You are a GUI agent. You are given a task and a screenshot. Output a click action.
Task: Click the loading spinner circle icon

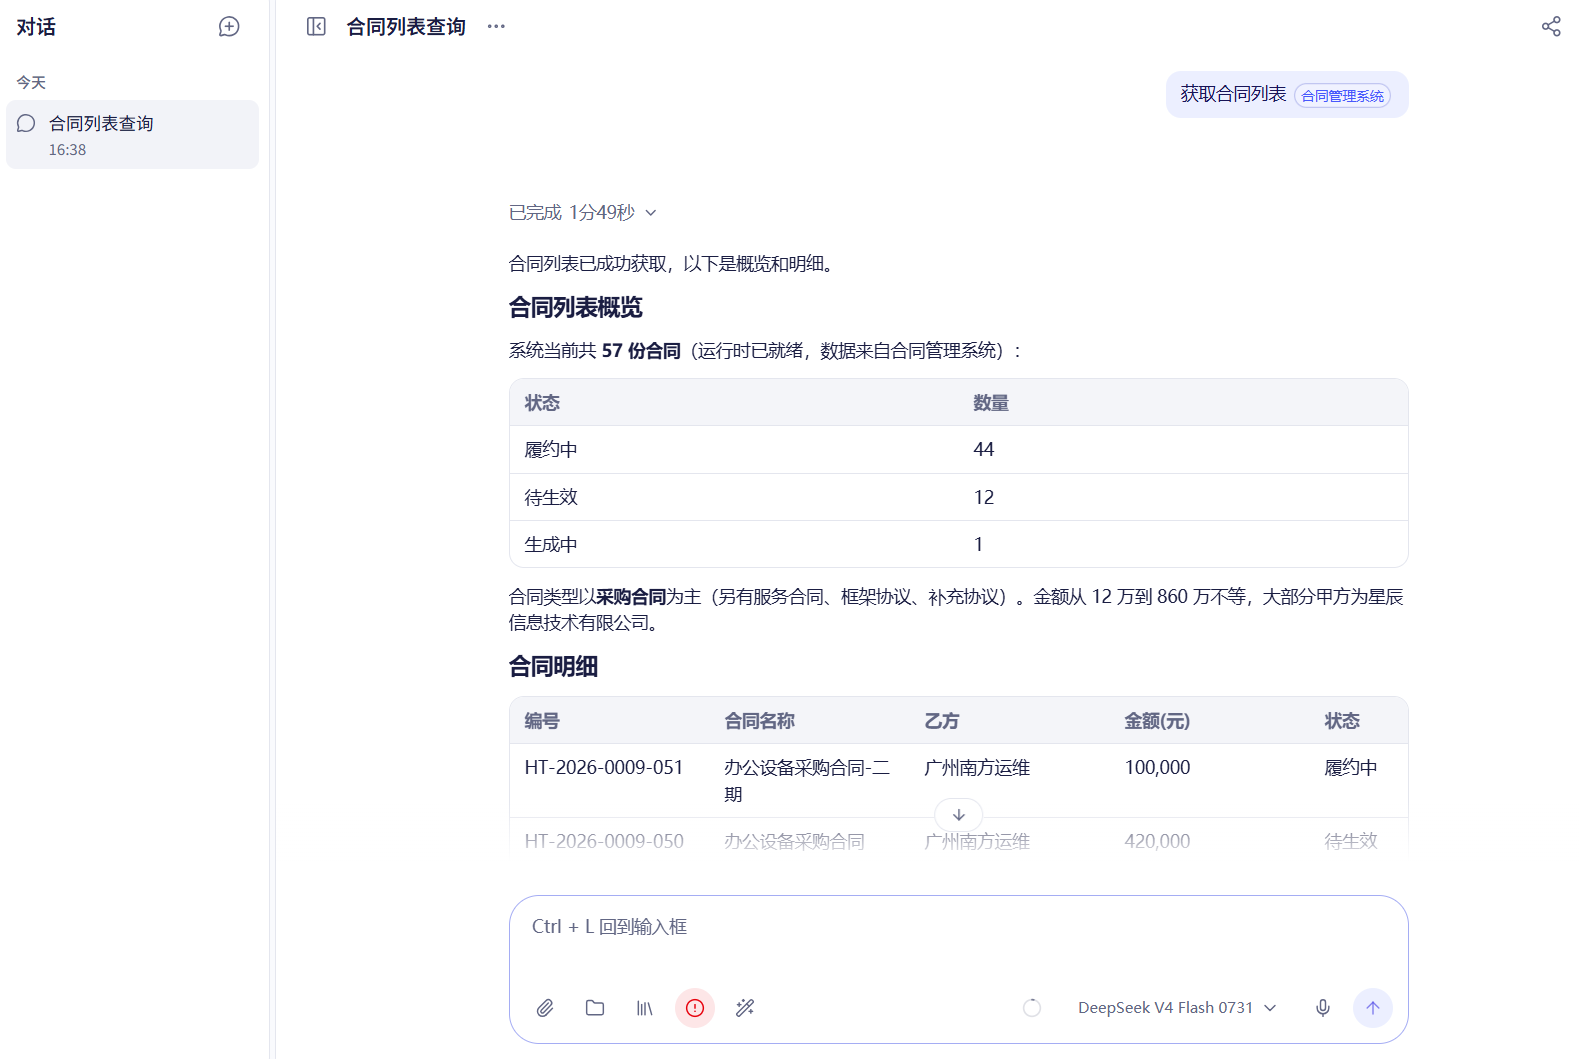coord(1032,1008)
